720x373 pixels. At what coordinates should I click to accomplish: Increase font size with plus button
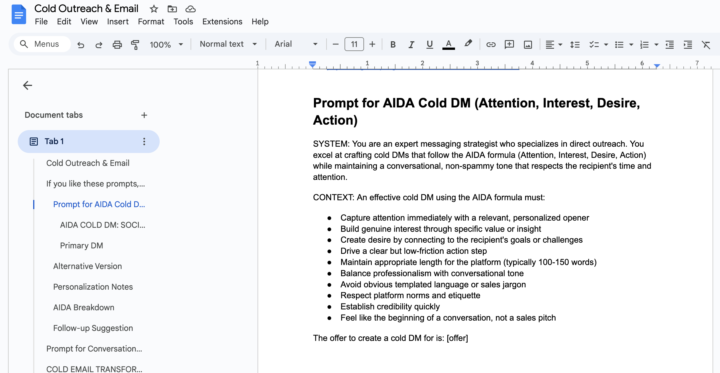pos(372,44)
